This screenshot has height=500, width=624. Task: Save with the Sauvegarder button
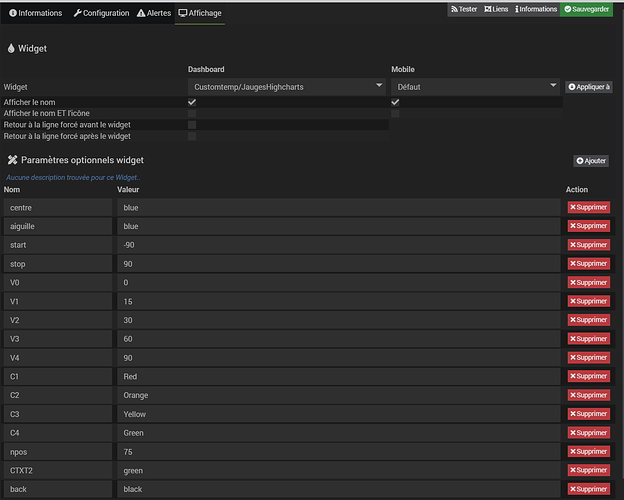(587, 9)
